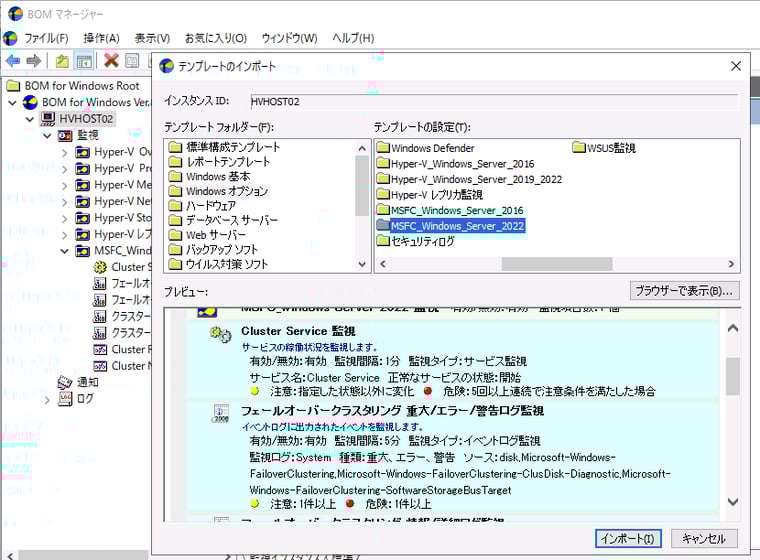Open the ウィンドウ(W) menu
The width and height of the screenshot is (760, 560).
pos(289,38)
